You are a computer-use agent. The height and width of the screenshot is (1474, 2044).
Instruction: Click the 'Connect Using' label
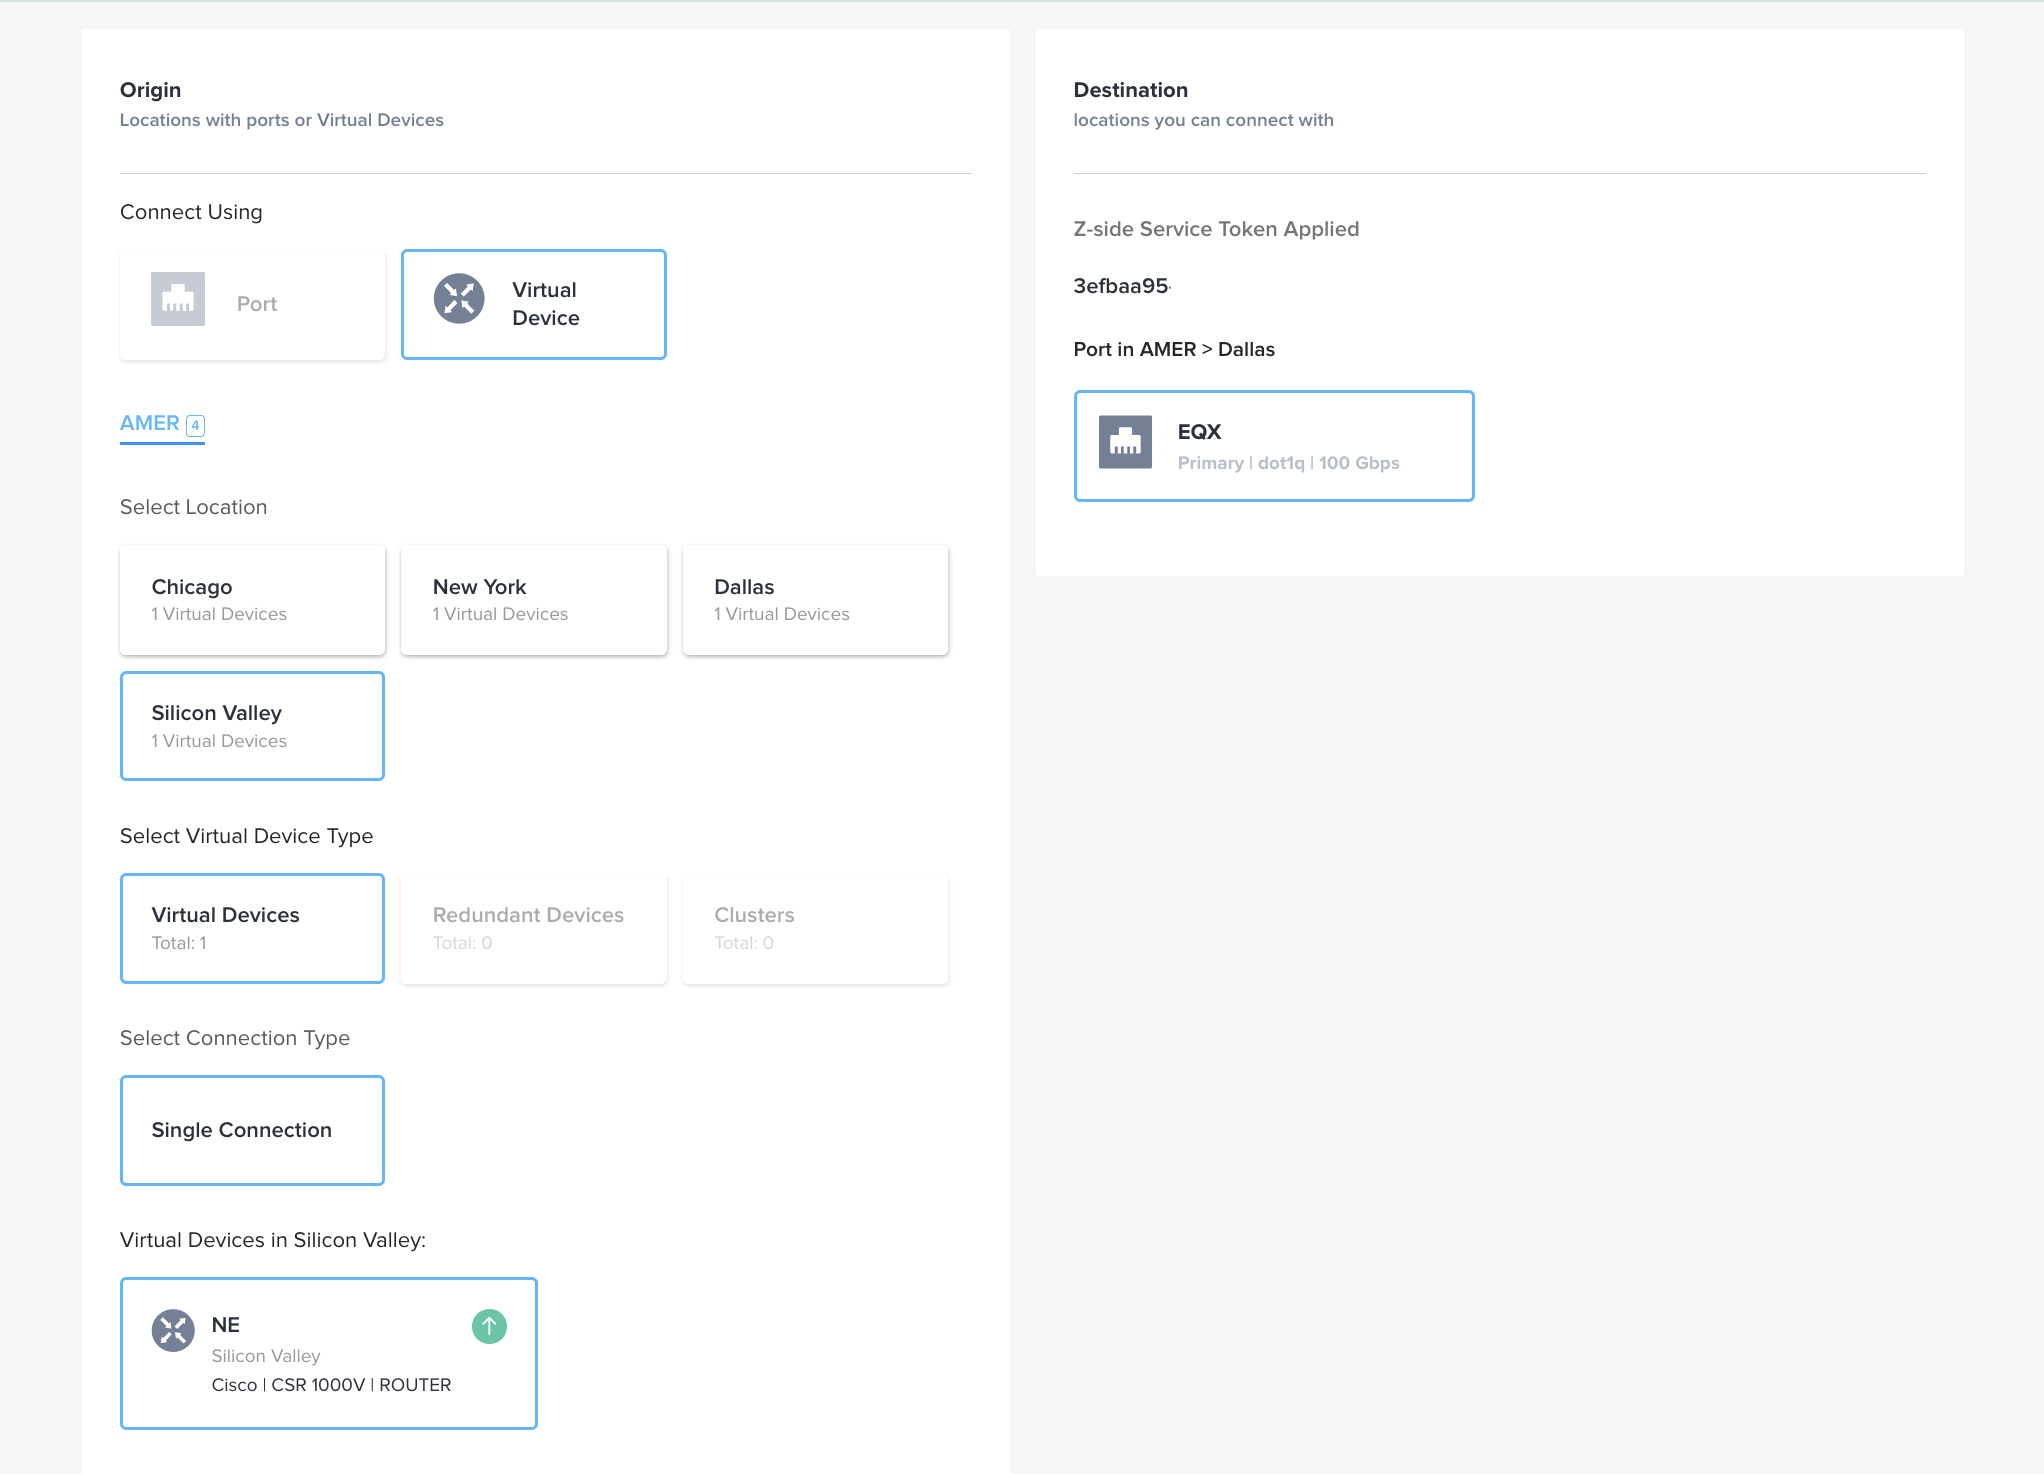(x=191, y=212)
